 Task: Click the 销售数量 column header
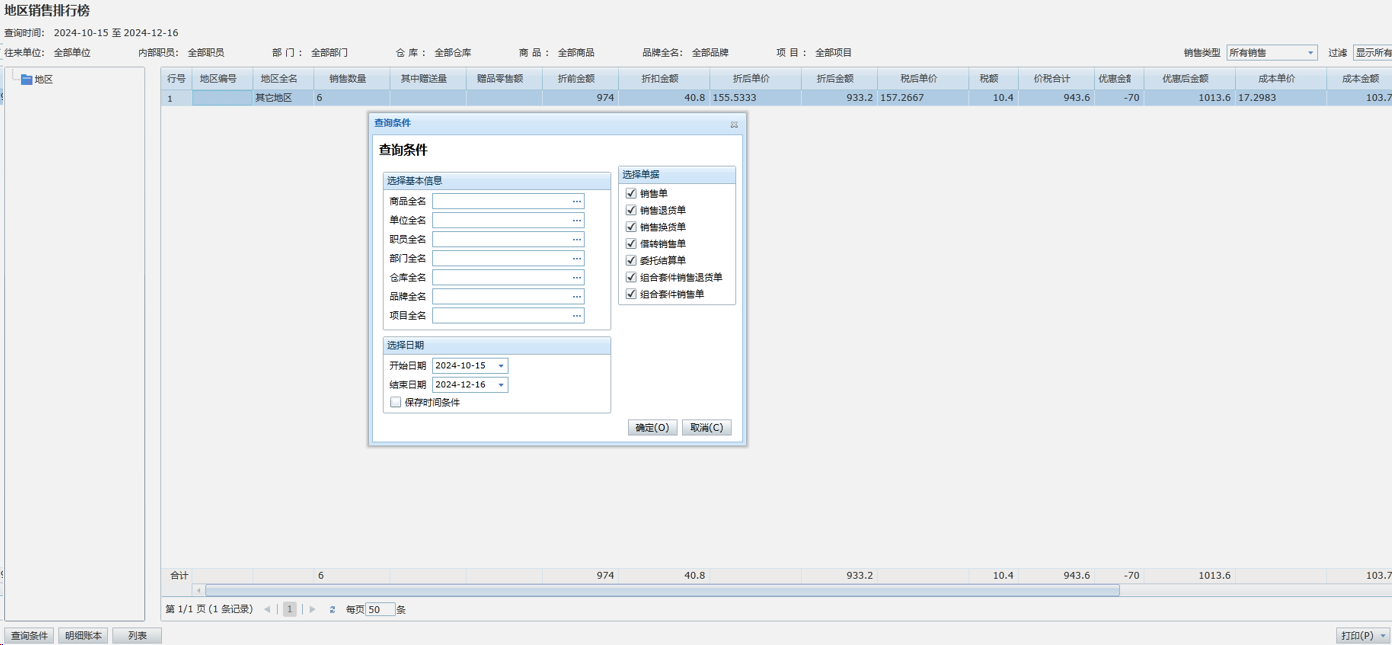[347, 78]
